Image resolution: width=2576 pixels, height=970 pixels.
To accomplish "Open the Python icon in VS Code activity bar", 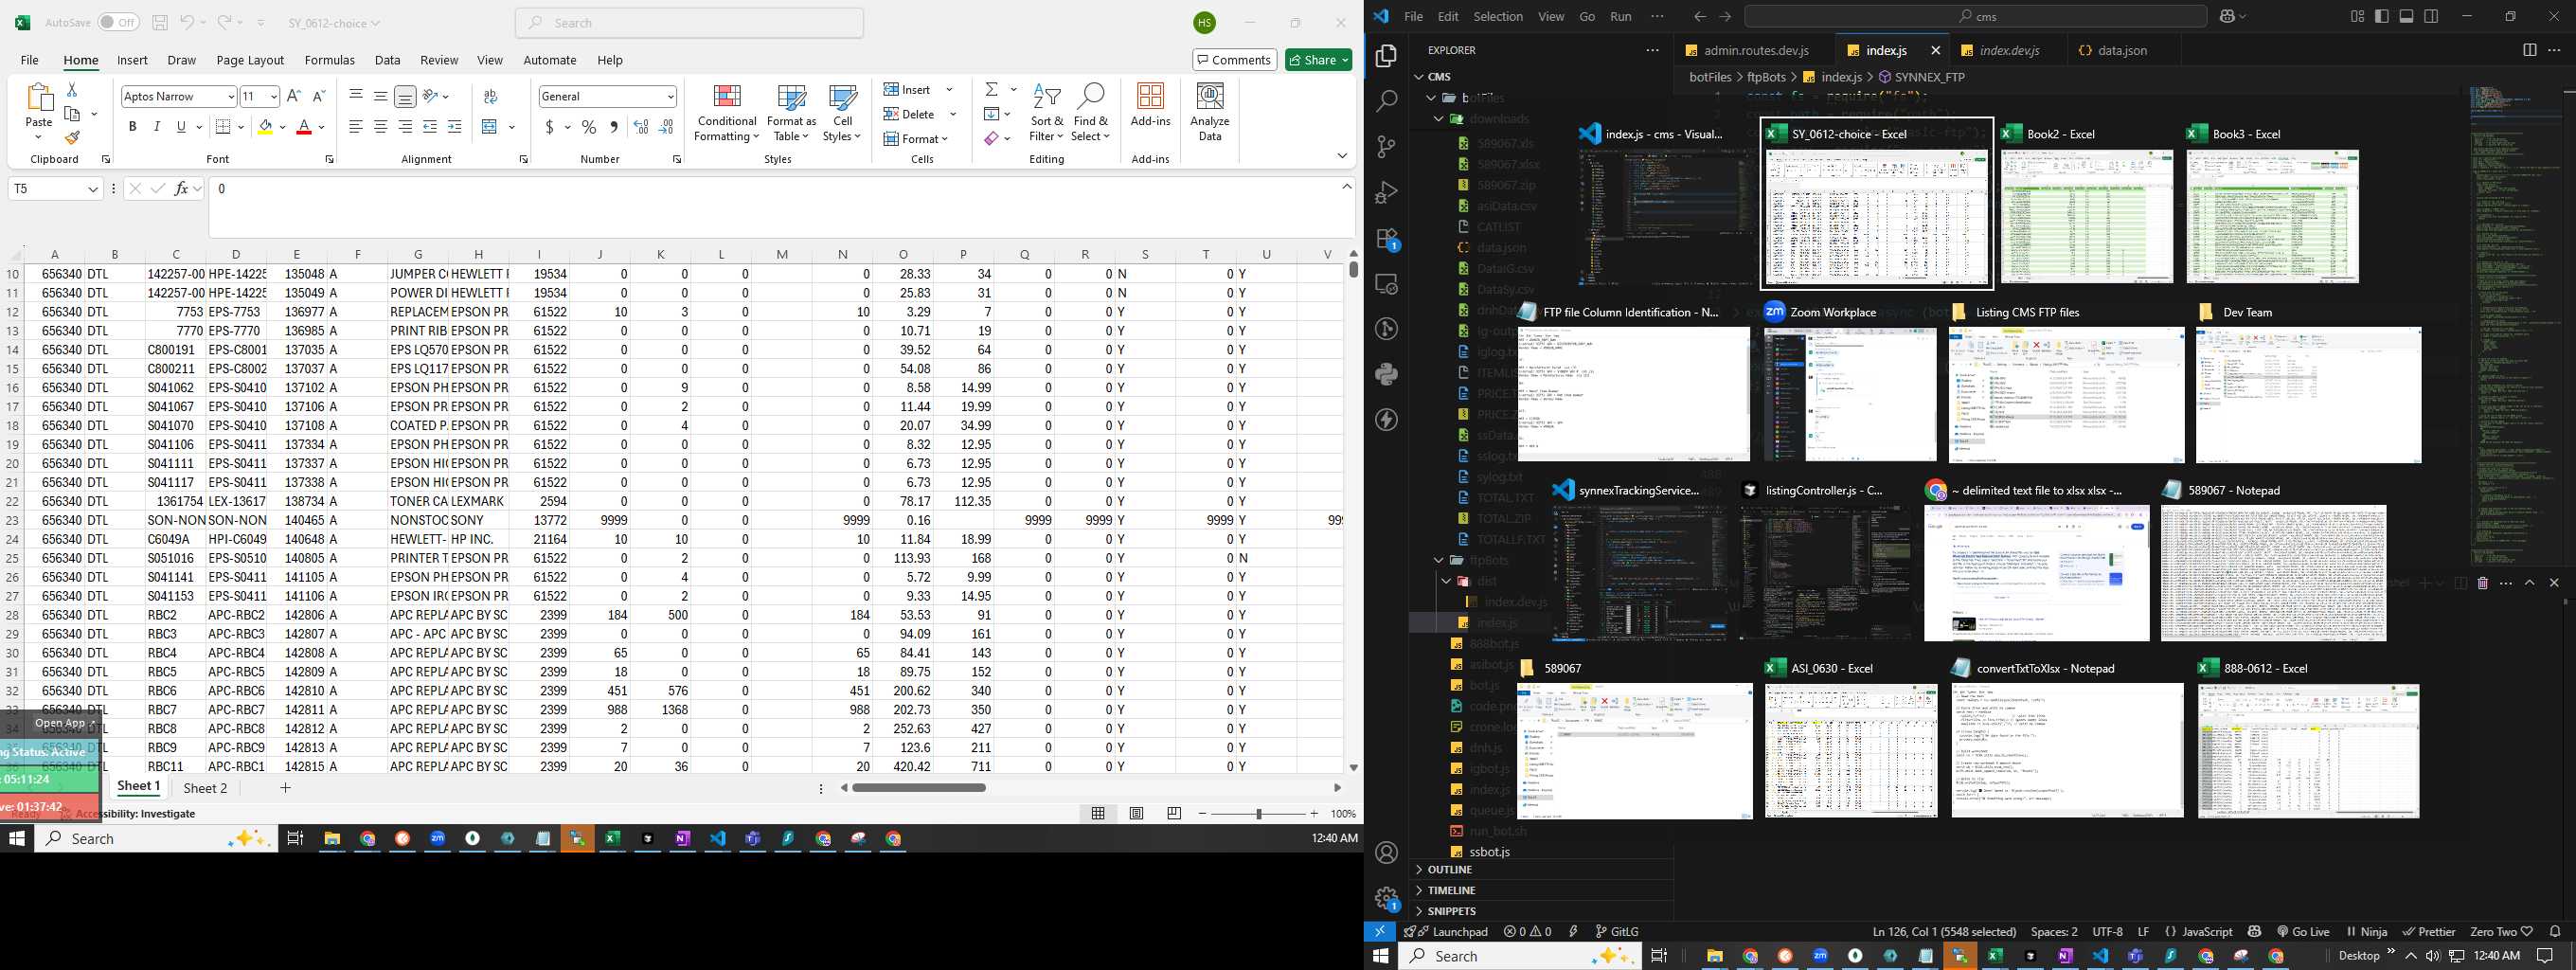I will click(1387, 374).
